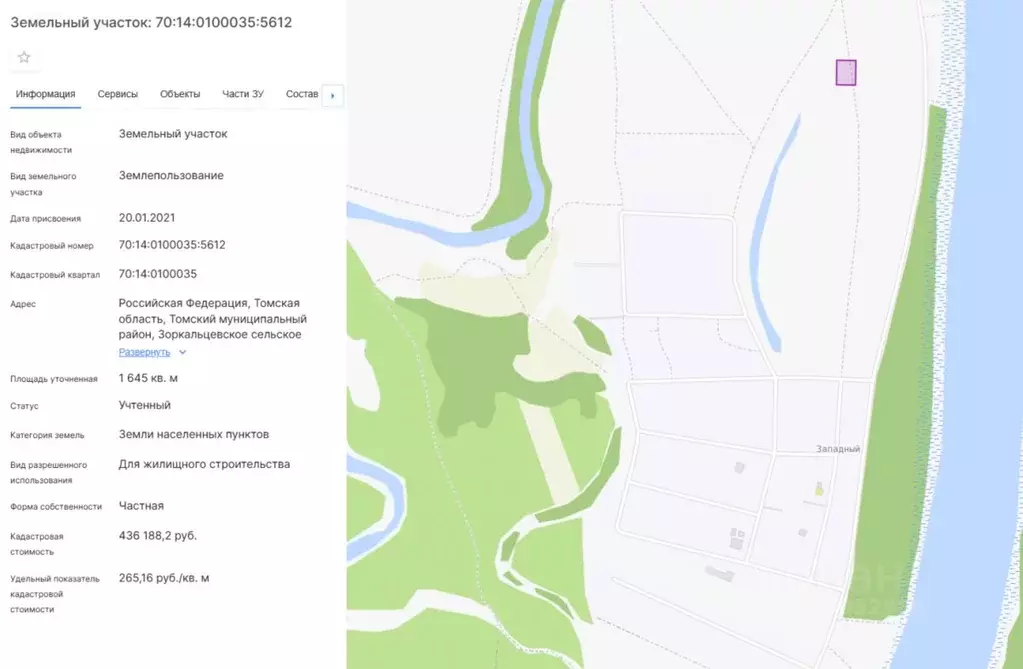This screenshot has width=1023, height=669.
Task: Click the title Земельный участок: 70:14:0100035:5612
Action: coord(151,22)
